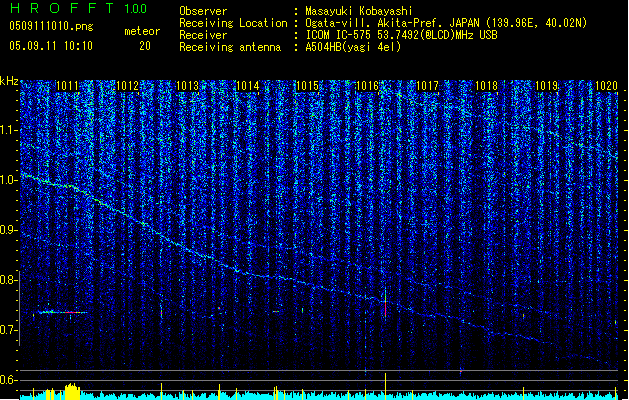Image resolution: width=629 pixels, height=400 pixels.
Task: Click the 0.7 frequency axis label
Action: tap(9, 330)
